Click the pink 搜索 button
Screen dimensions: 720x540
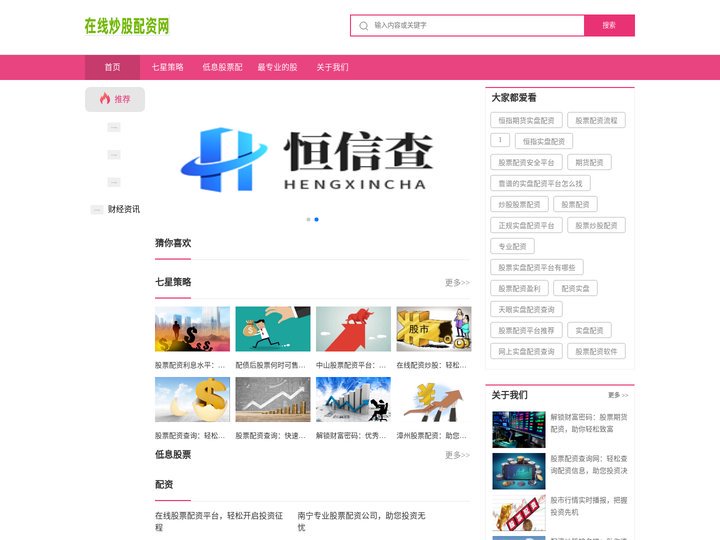609,25
